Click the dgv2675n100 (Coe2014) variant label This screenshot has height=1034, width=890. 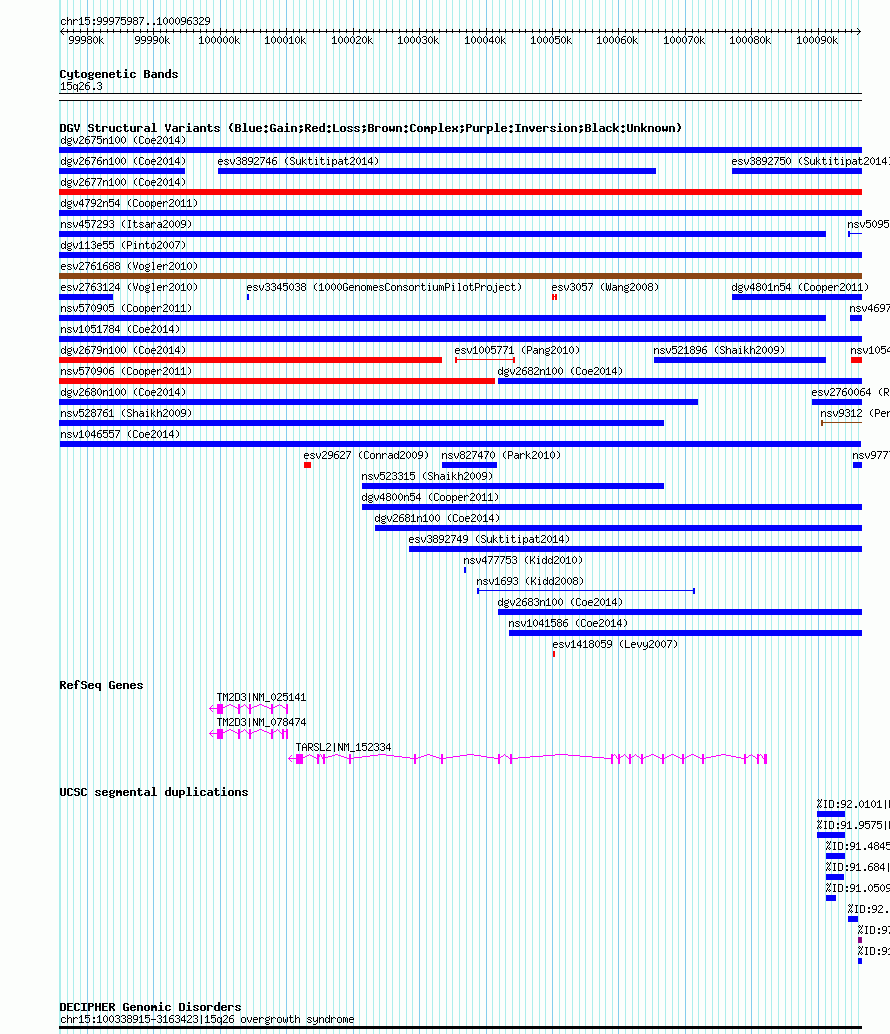click(123, 140)
